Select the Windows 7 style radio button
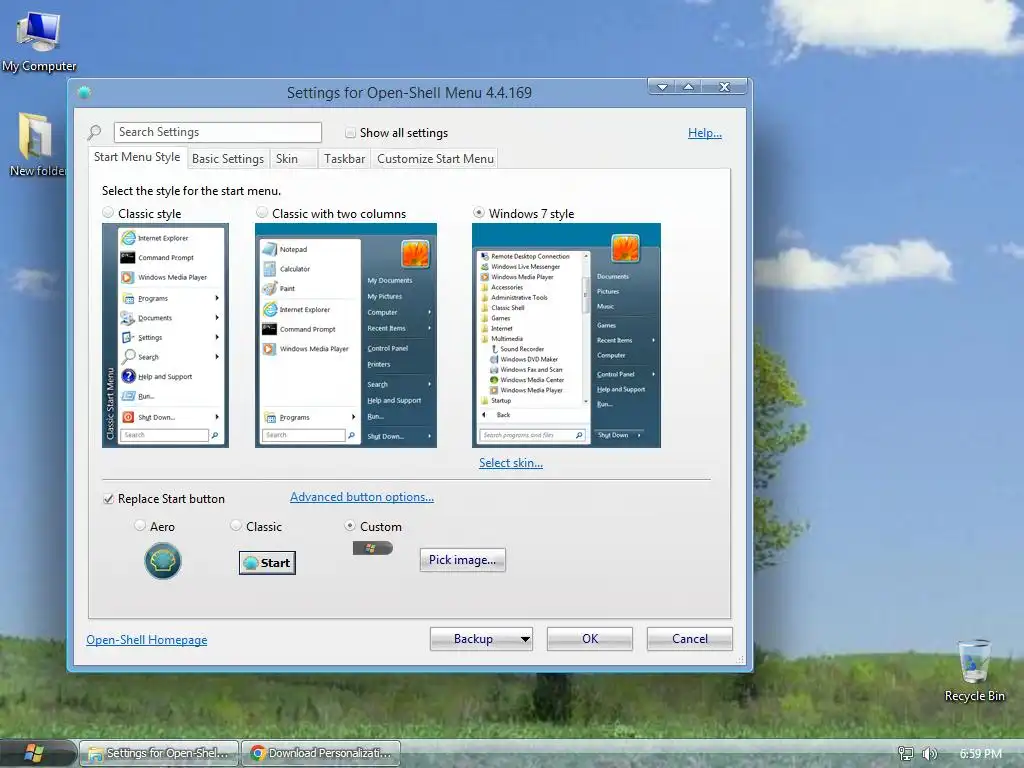The height and width of the screenshot is (768, 1024). coord(479,213)
